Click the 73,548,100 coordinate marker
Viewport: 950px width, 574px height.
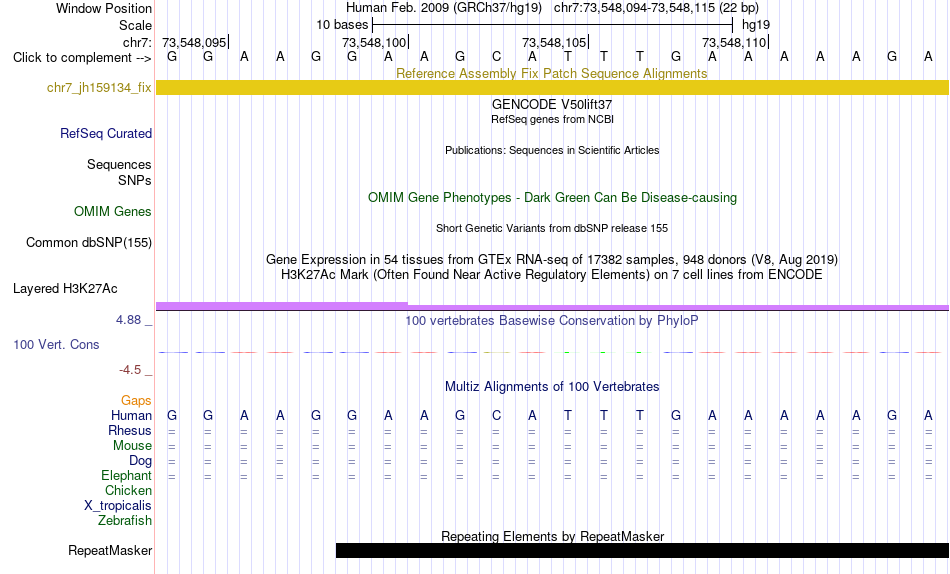coord(374,42)
